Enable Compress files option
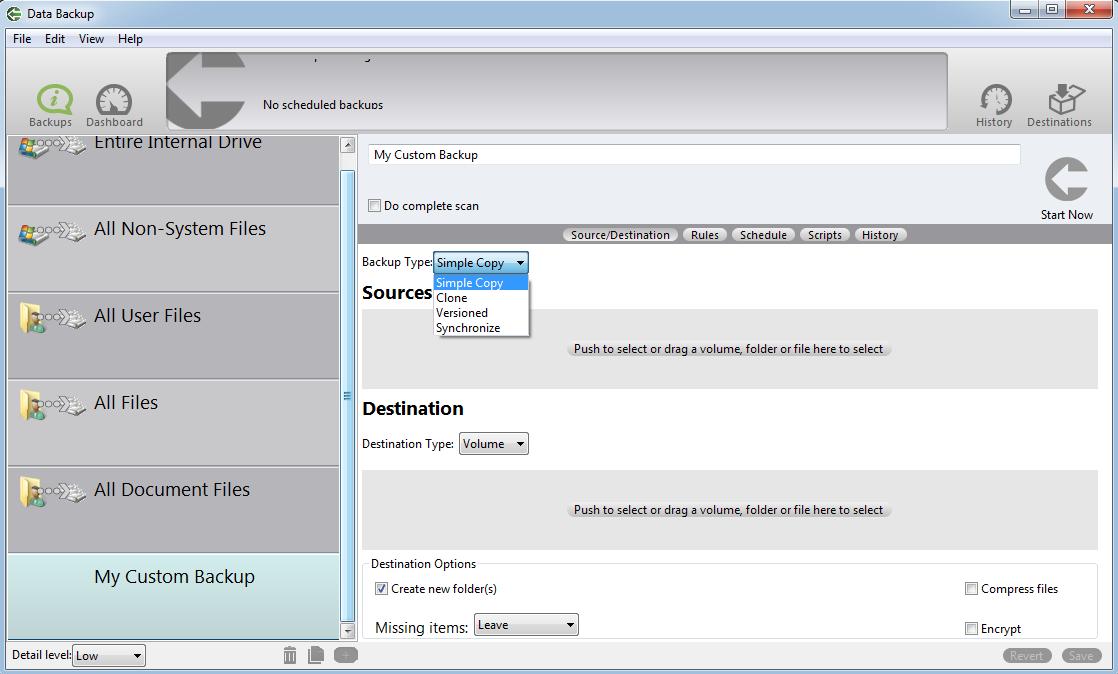 (x=971, y=588)
